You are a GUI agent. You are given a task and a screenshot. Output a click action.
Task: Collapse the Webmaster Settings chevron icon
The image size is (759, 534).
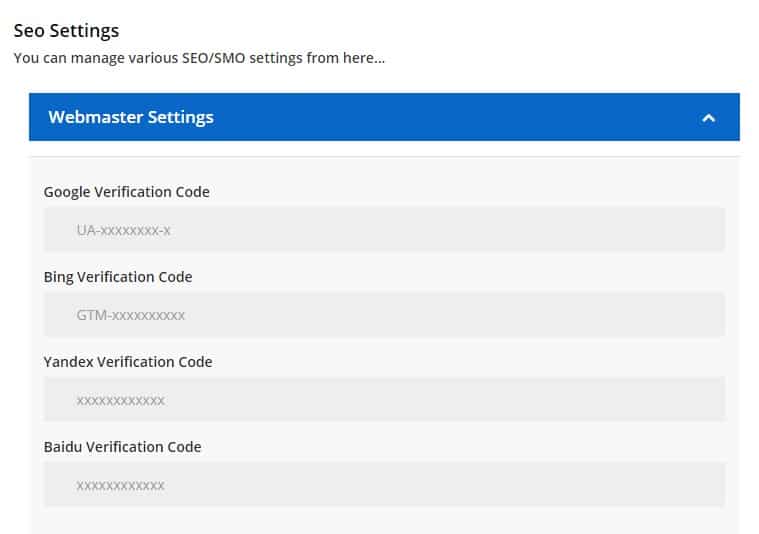pyautogui.click(x=708, y=118)
